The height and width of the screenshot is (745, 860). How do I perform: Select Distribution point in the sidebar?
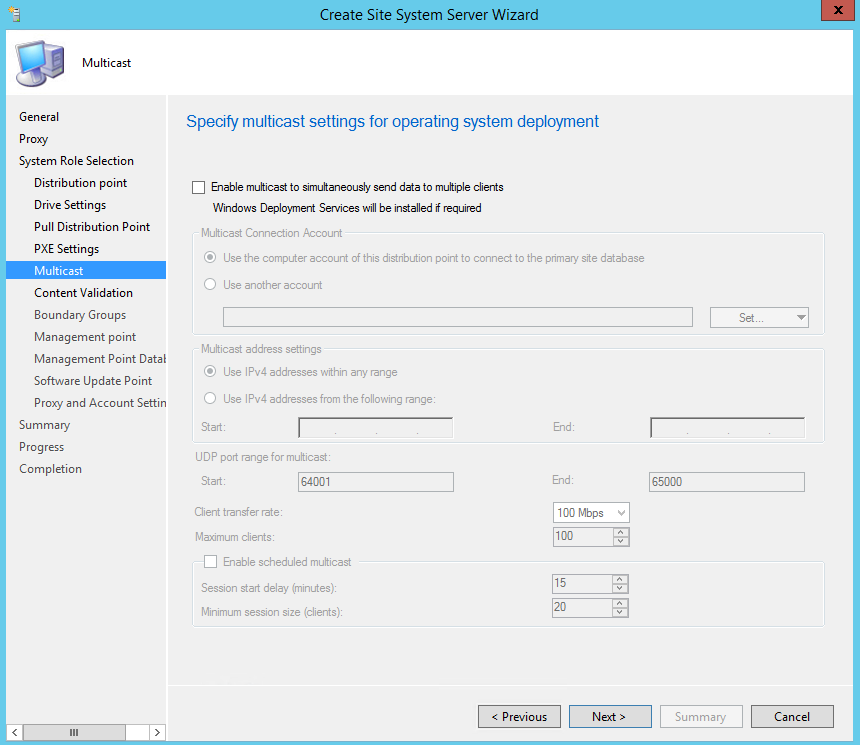coord(81,183)
